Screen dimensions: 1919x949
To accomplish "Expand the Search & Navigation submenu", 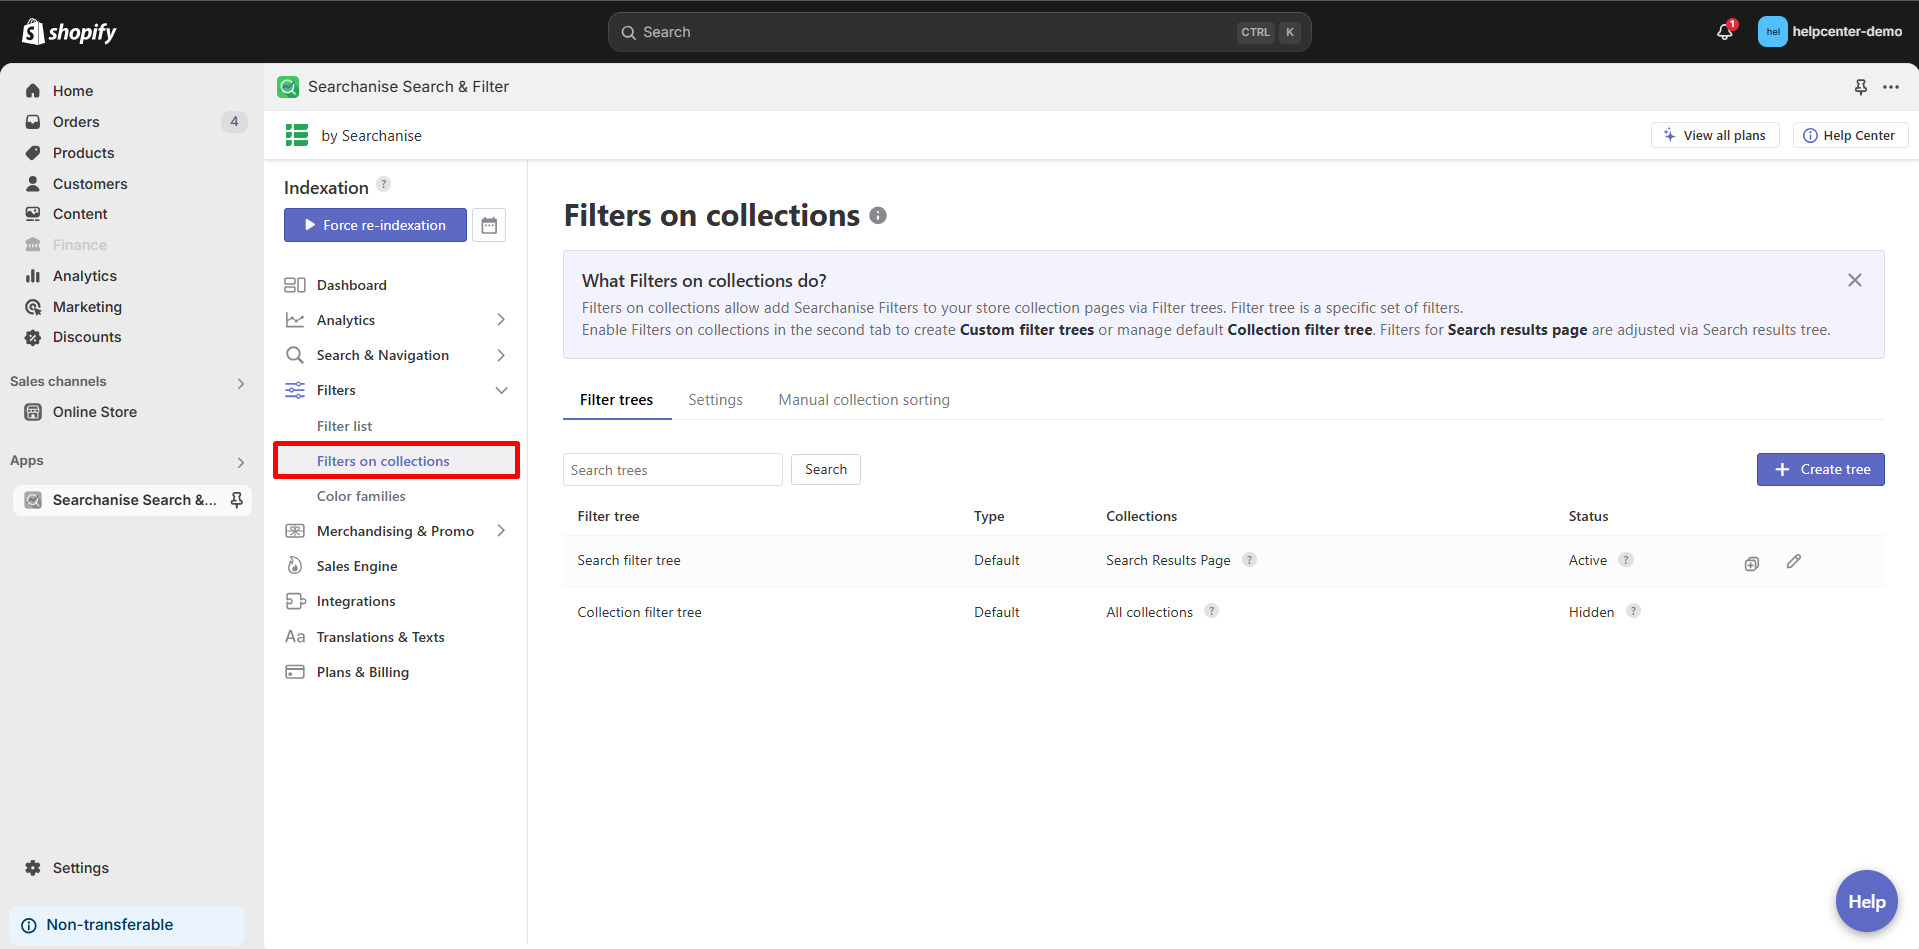I will pos(501,355).
